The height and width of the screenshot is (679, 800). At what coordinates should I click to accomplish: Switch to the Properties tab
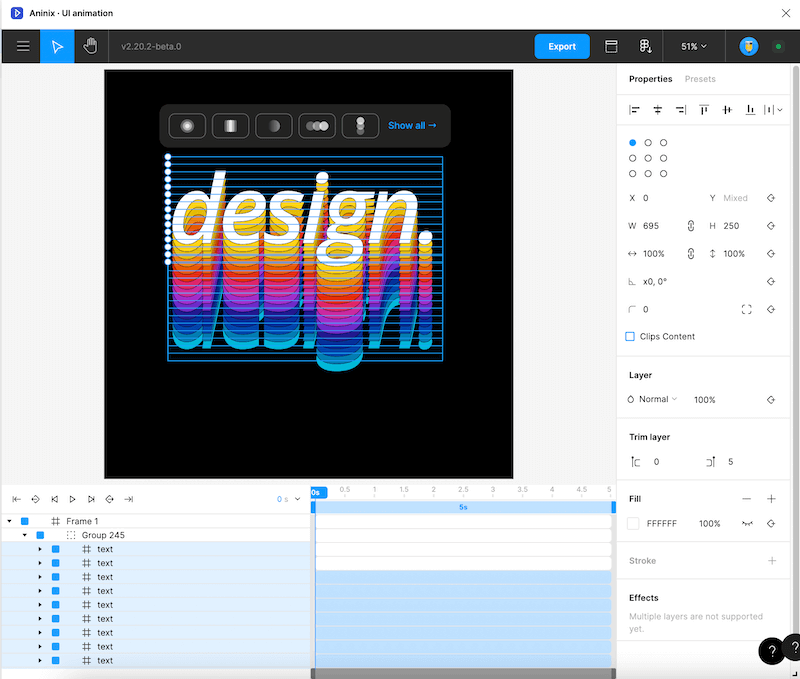click(x=651, y=79)
